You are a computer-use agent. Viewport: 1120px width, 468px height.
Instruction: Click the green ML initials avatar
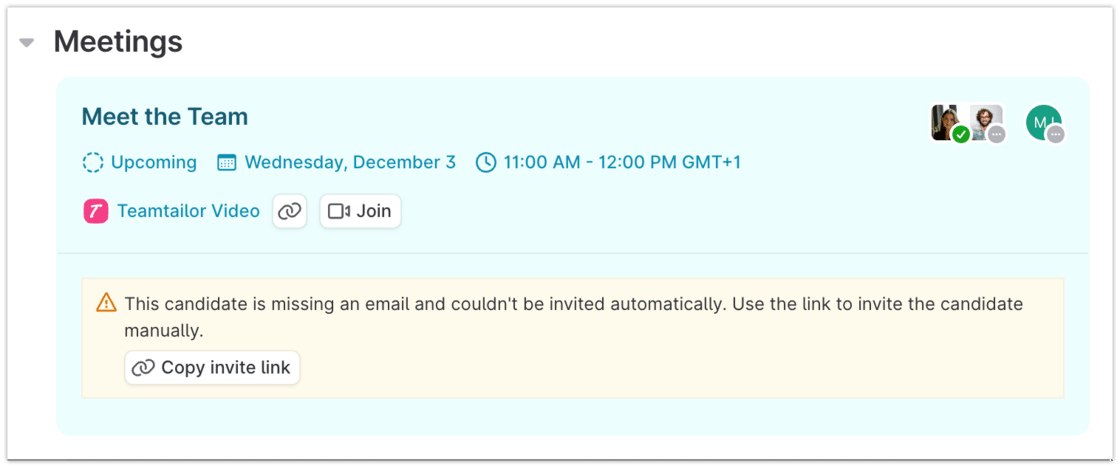[x=1042, y=121]
